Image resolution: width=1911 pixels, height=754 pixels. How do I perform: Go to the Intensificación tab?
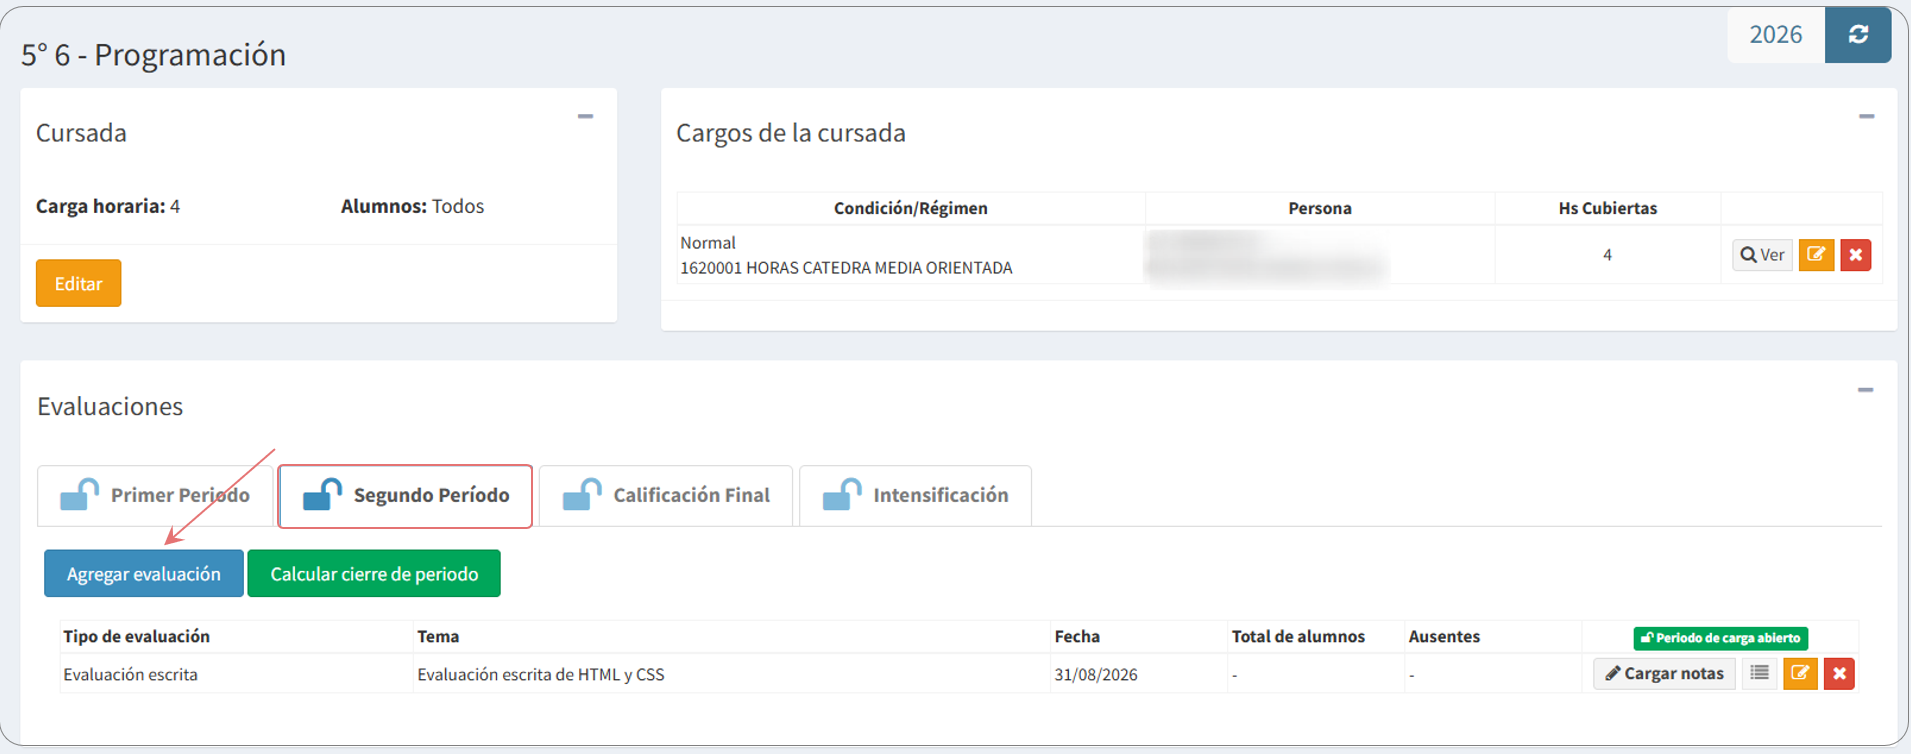915,495
